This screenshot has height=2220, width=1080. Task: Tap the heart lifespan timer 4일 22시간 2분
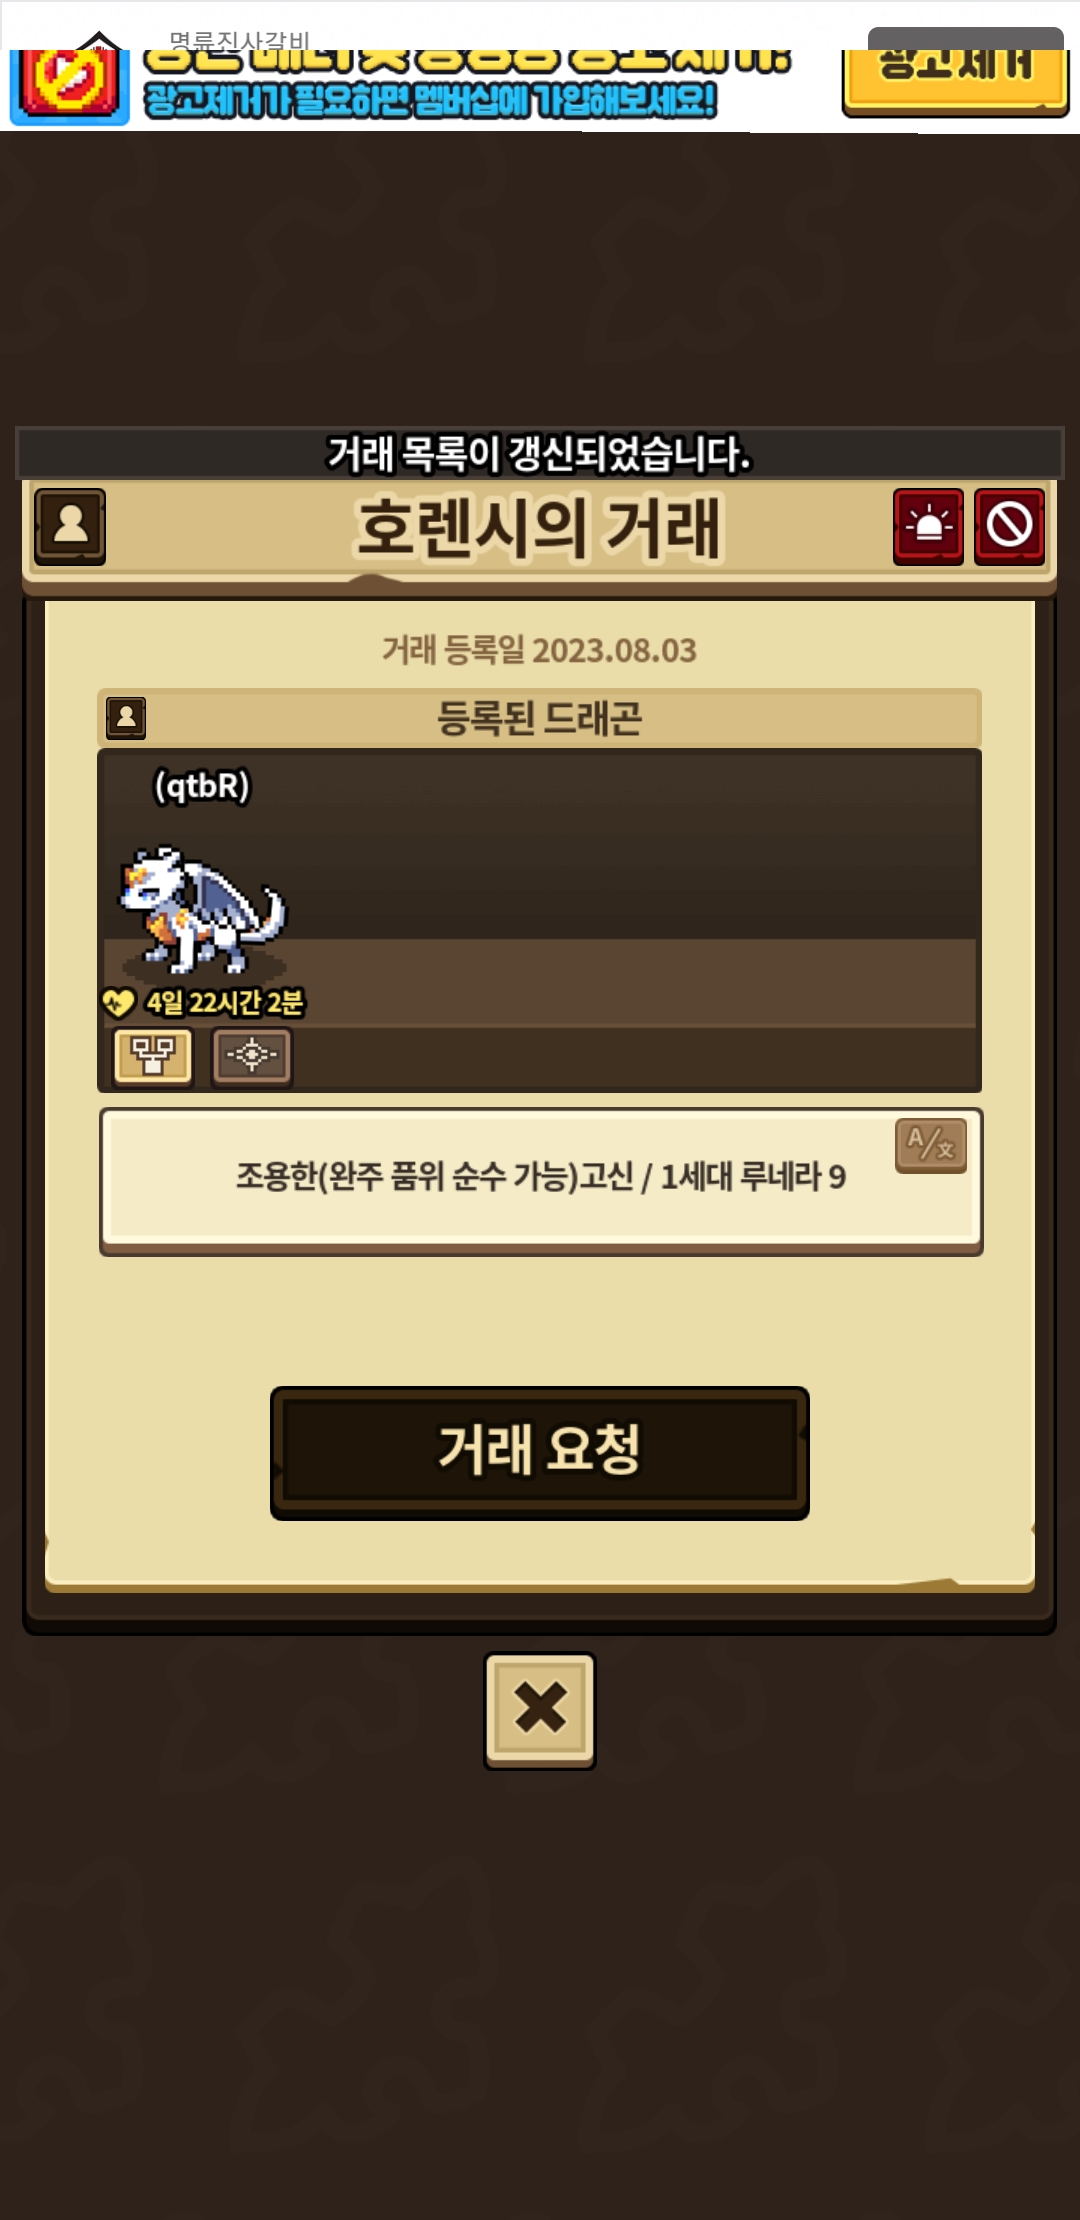203,1002
